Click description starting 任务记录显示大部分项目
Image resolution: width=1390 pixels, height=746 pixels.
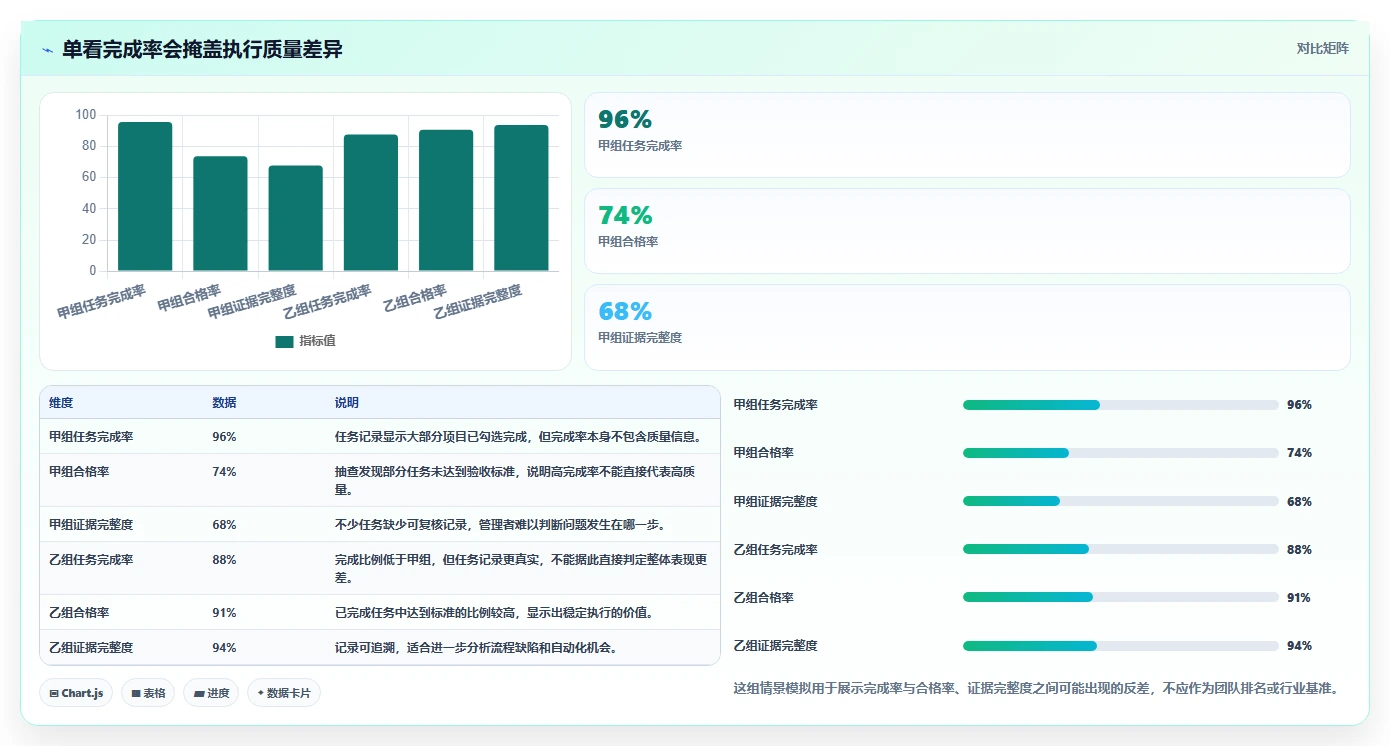[518, 437]
